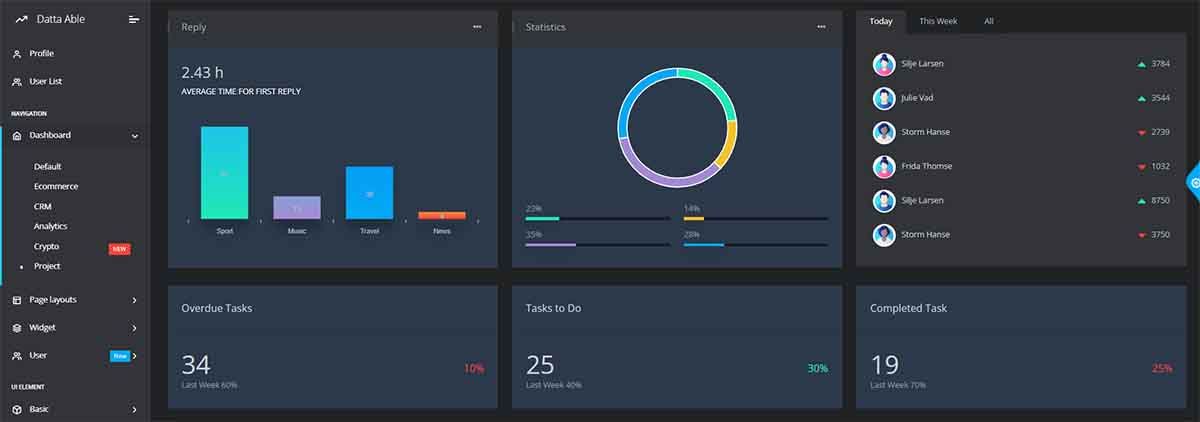
Task: Open the Crypto dashboard item
Action: [47, 247]
